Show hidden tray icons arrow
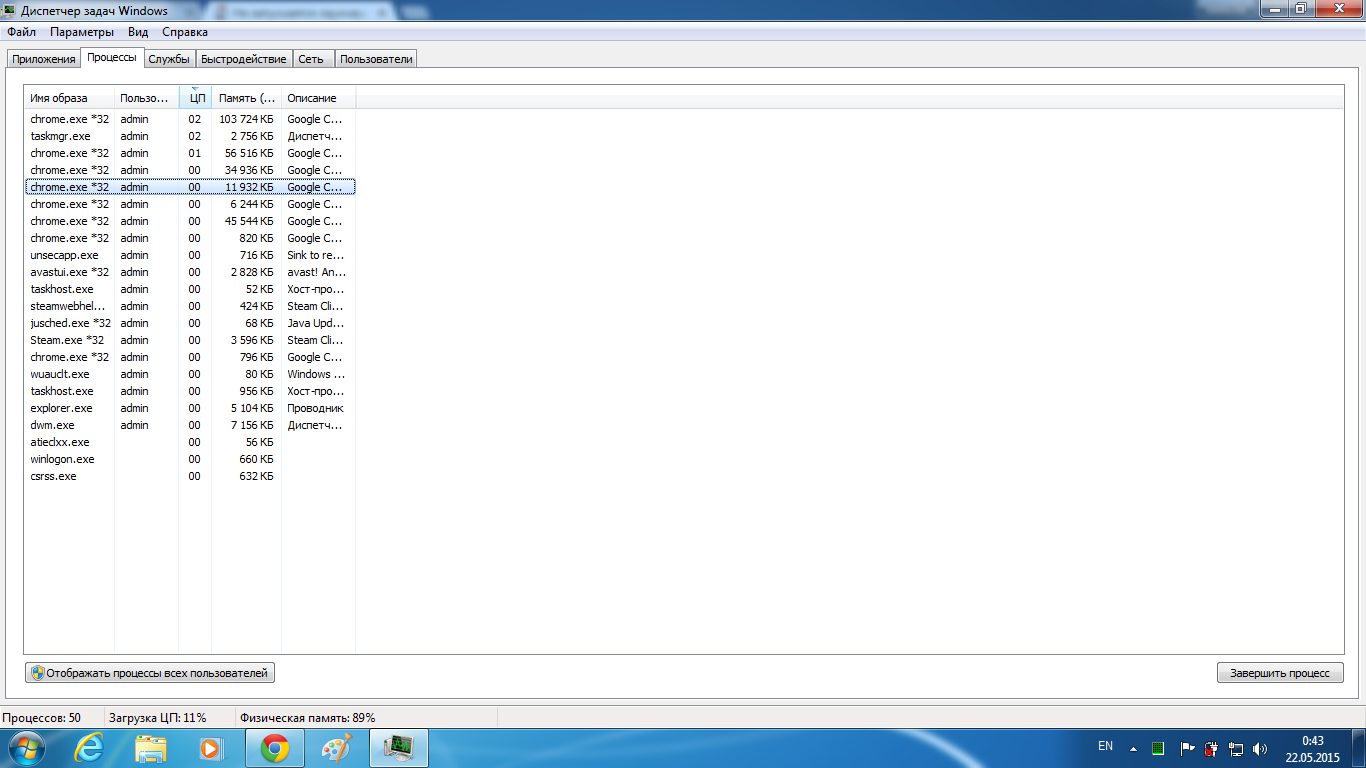 click(x=1133, y=748)
